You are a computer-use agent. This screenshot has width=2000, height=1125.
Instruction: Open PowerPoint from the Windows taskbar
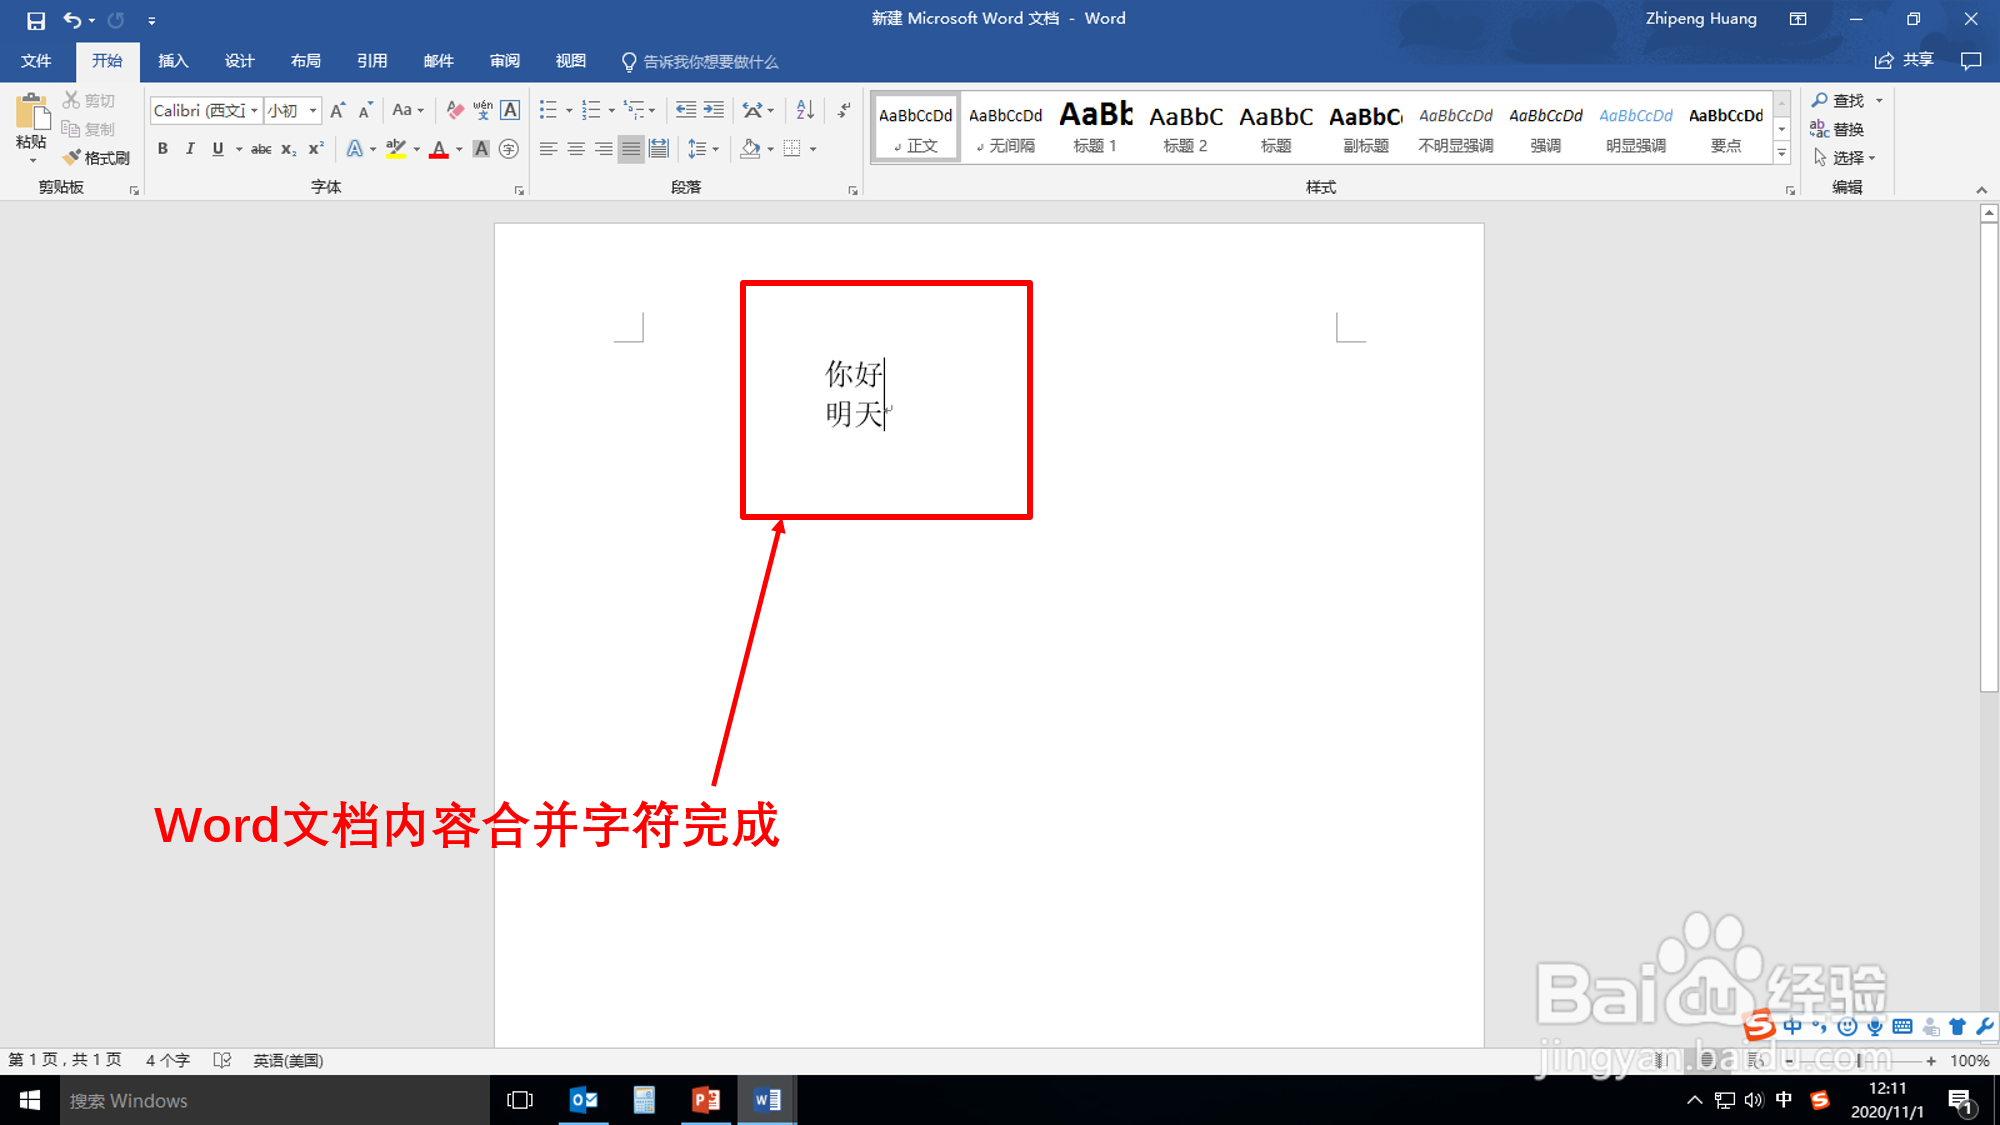[x=706, y=1100]
